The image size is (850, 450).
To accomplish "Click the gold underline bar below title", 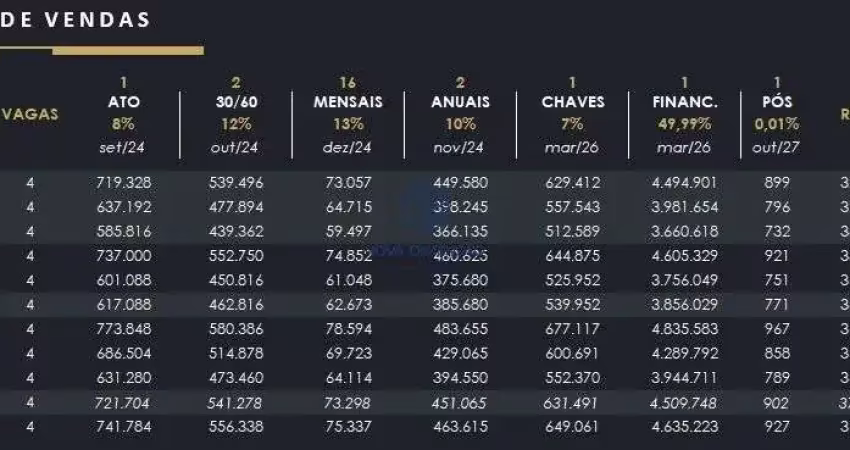I will (x=102, y=50).
